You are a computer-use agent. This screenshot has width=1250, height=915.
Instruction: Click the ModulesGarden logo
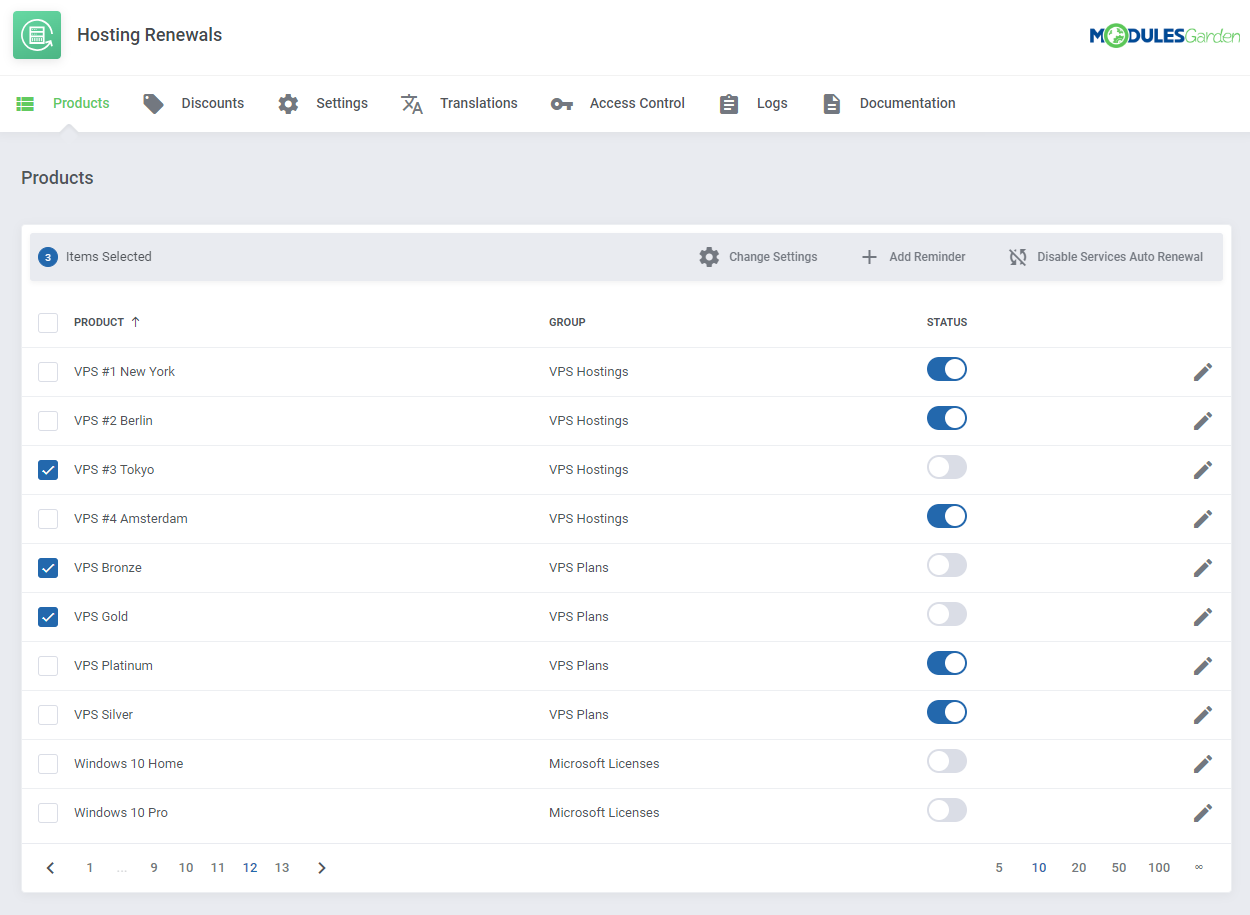click(x=1164, y=37)
